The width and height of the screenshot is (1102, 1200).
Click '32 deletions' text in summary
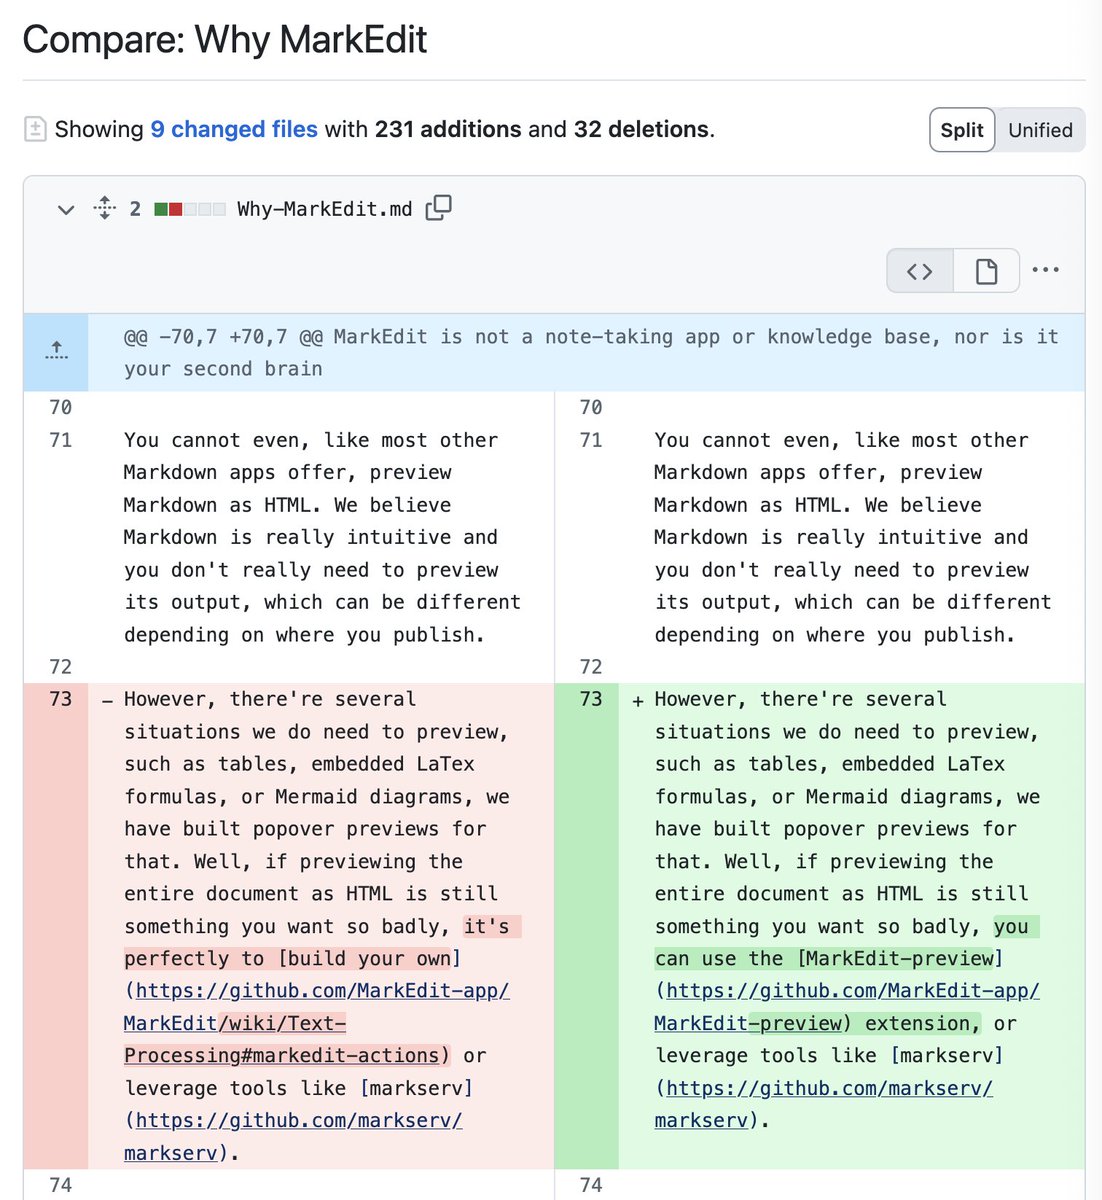[641, 129]
